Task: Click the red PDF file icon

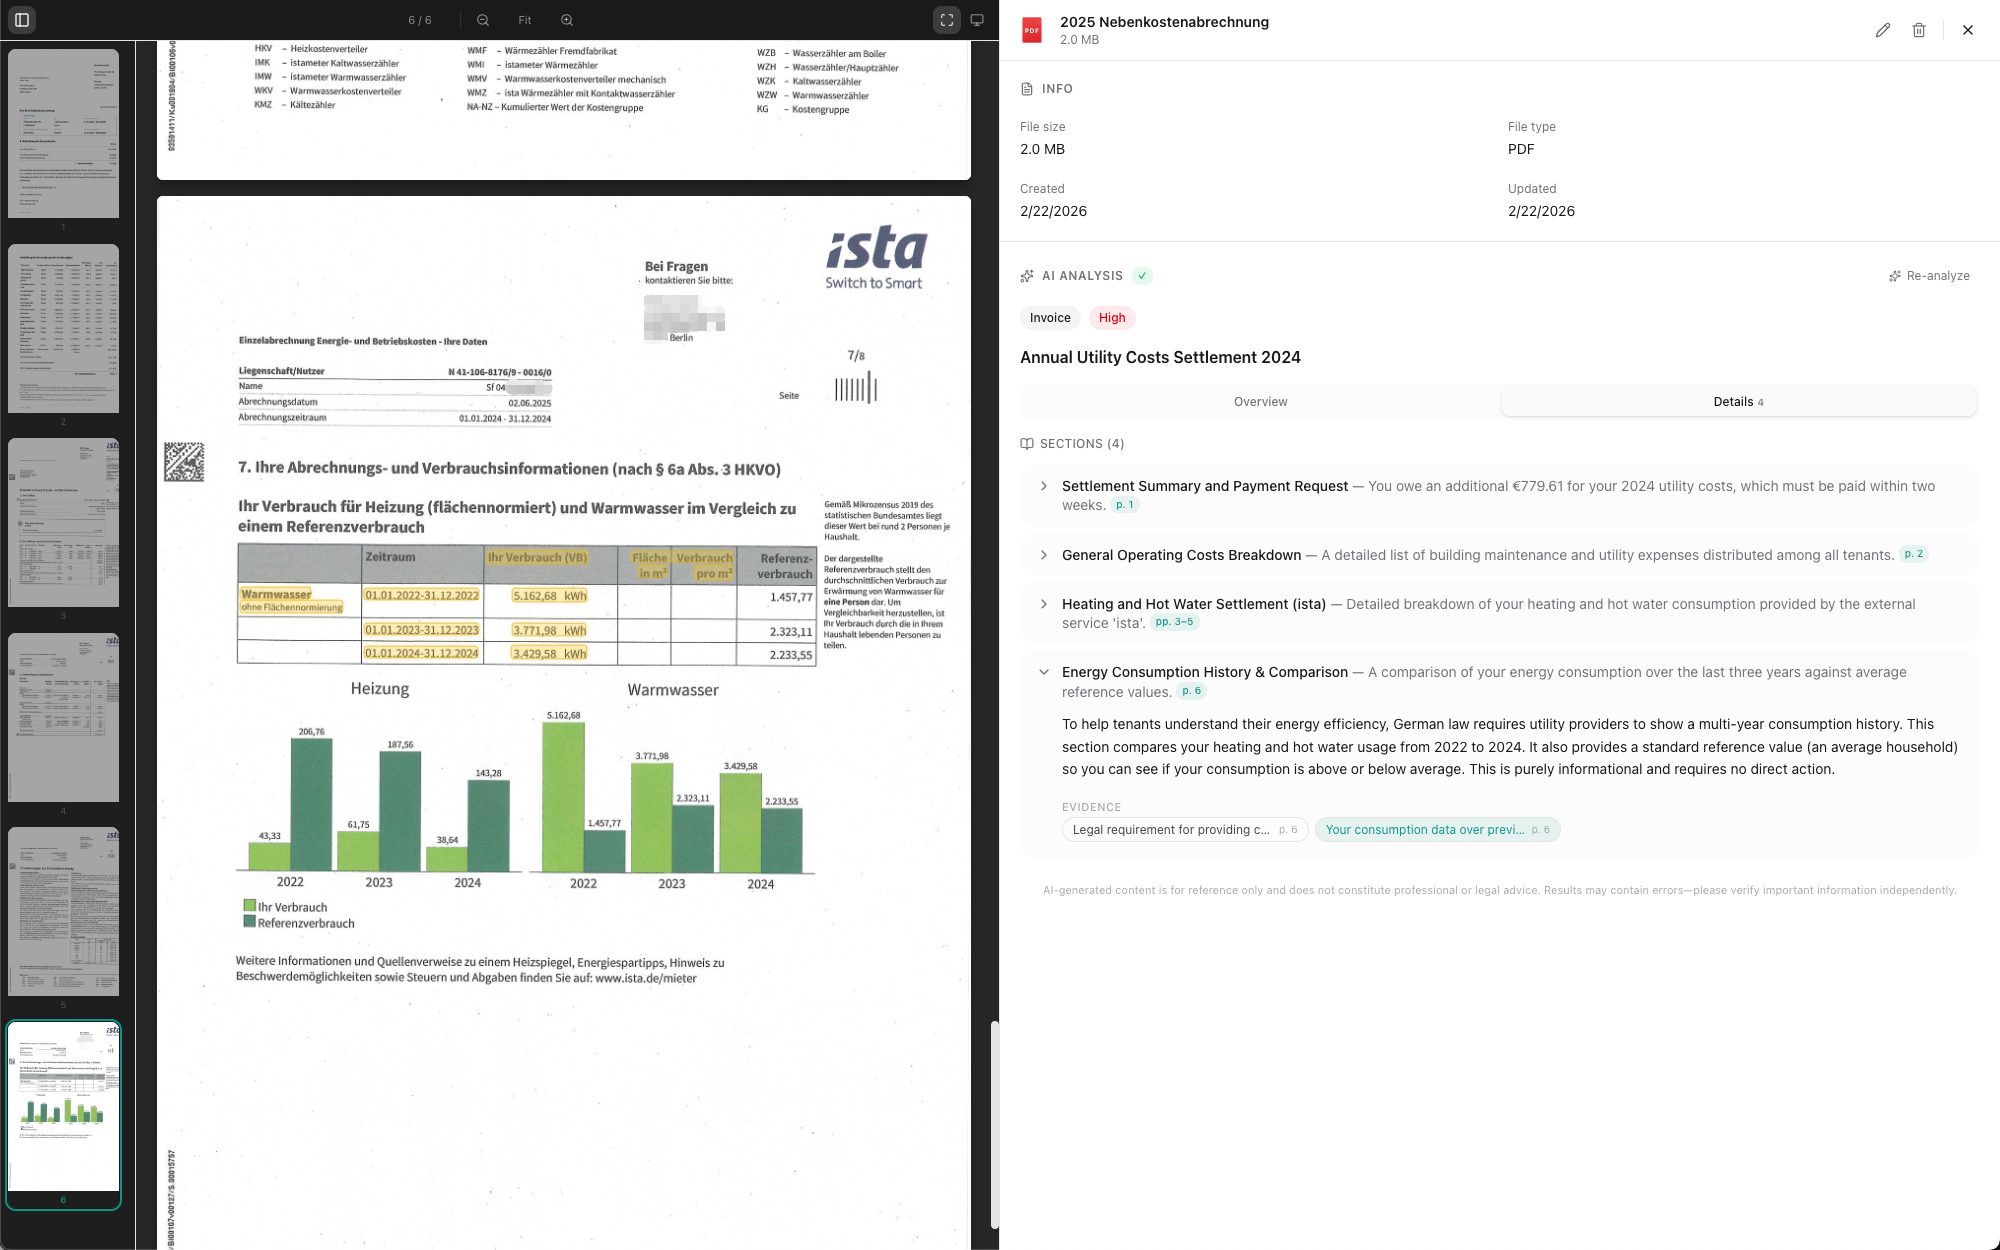Action: point(1030,28)
